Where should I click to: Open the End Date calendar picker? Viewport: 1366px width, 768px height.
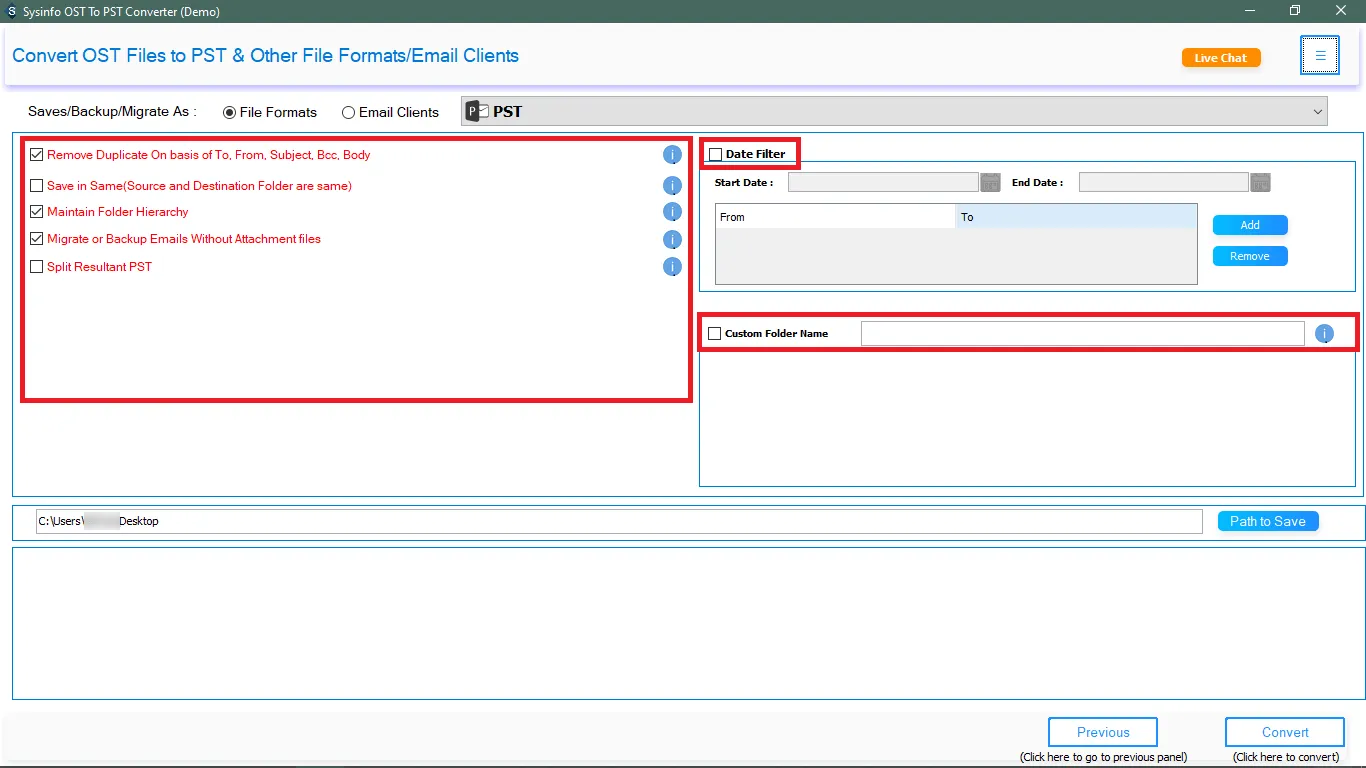[1261, 182]
